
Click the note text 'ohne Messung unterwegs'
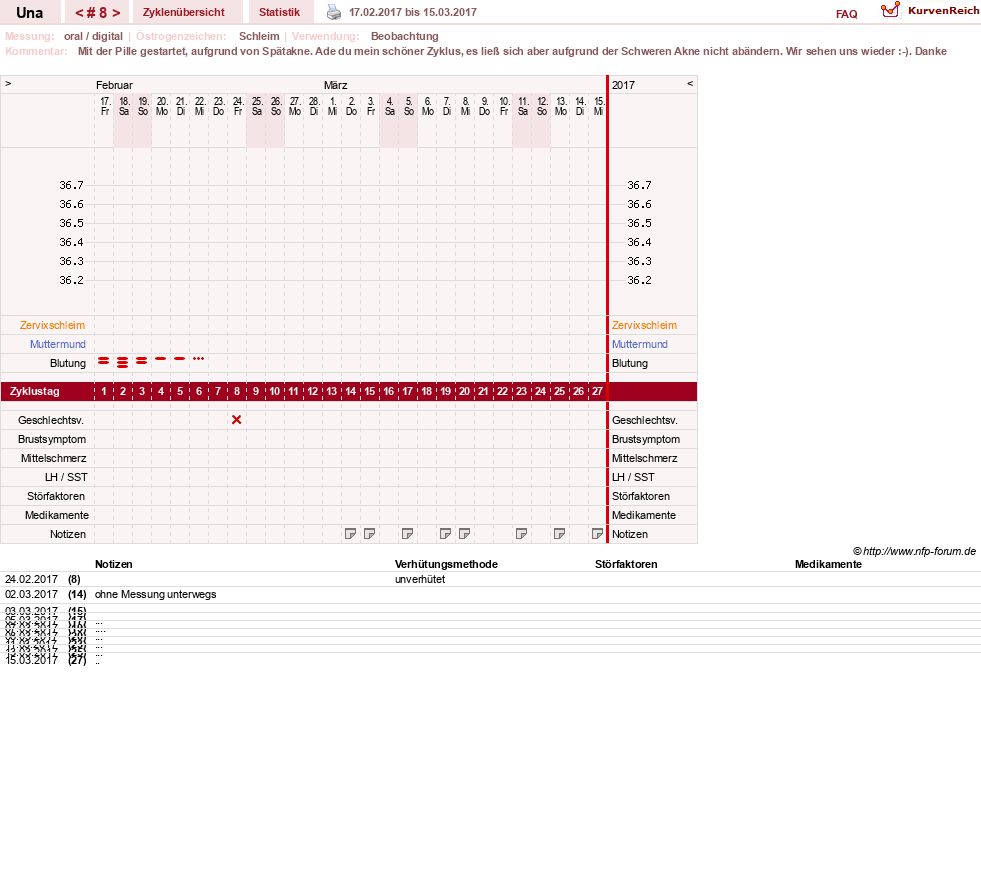coord(155,595)
